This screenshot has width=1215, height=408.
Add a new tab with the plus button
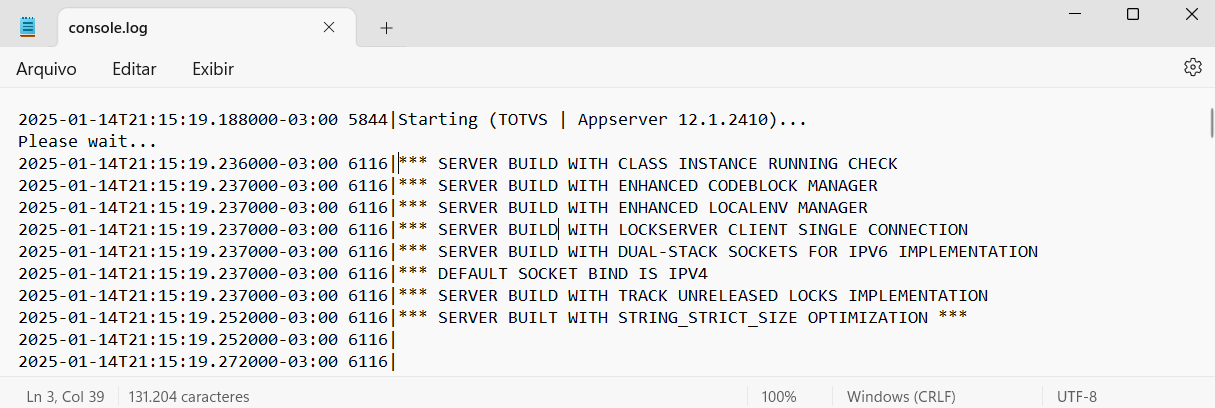pyautogui.click(x=386, y=28)
